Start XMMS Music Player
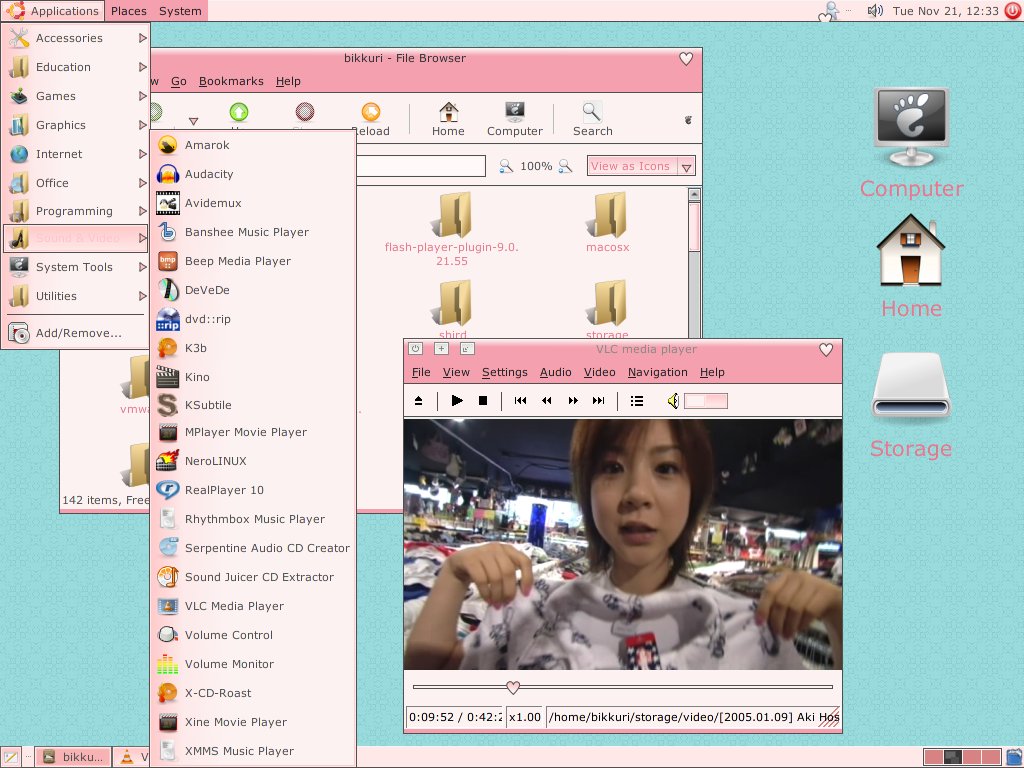Screen dimensions: 1024x768 coord(253,751)
